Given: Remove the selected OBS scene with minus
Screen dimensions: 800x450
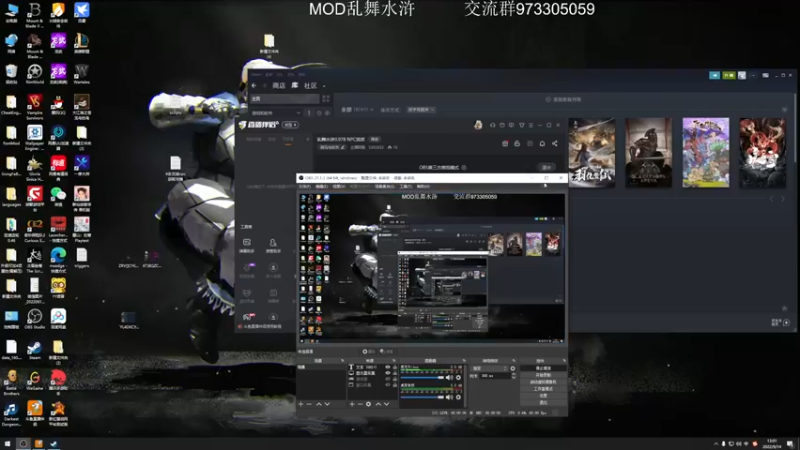Looking at the screenshot, I should click(x=309, y=404).
